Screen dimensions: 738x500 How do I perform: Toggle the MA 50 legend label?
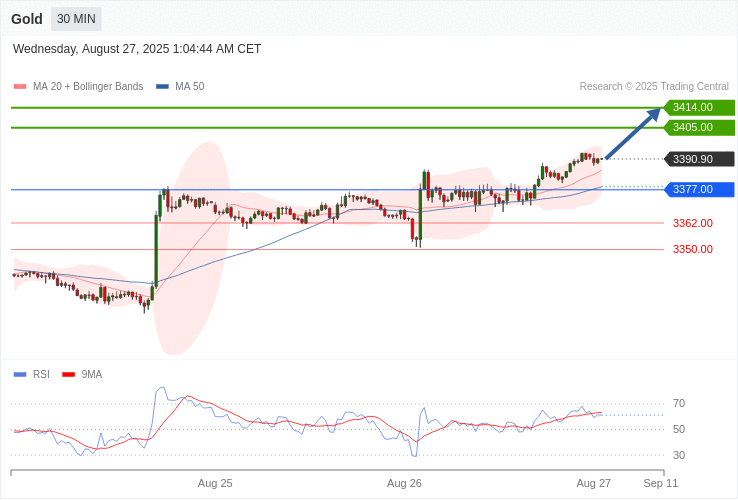(x=189, y=87)
